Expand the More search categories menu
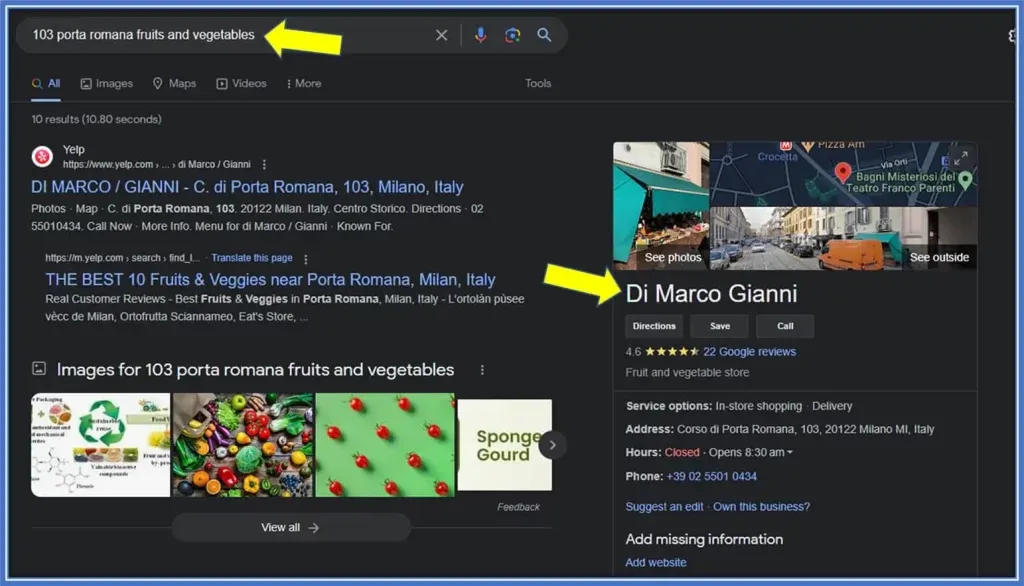Image resolution: width=1024 pixels, height=586 pixels. click(x=304, y=84)
